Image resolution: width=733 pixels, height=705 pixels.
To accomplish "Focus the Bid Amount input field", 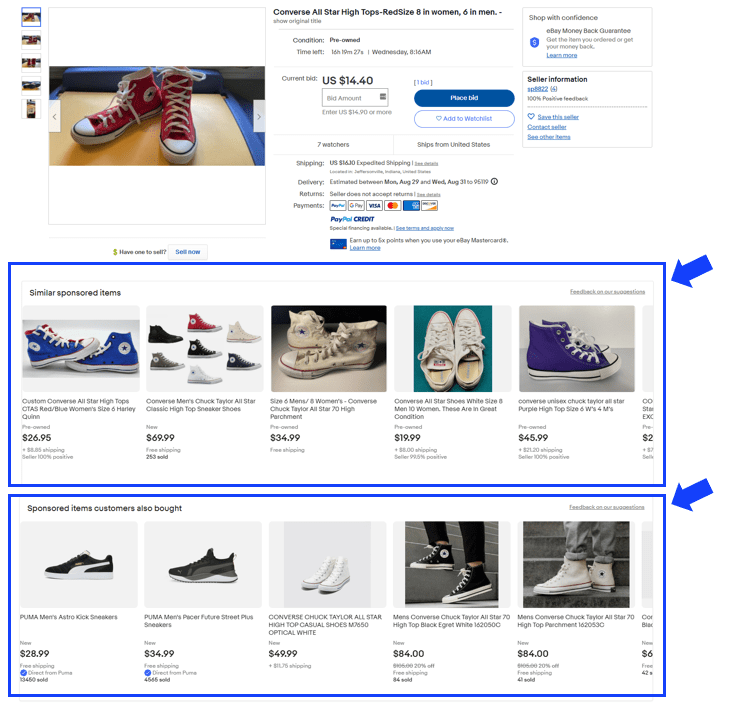I will [x=355, y=98].
